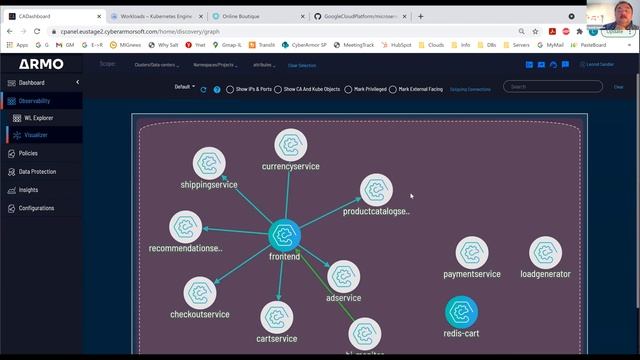This screenshot has height=360, width=640.
Task: Click the node below adservice at bottom edge
Action: [365, 334]
